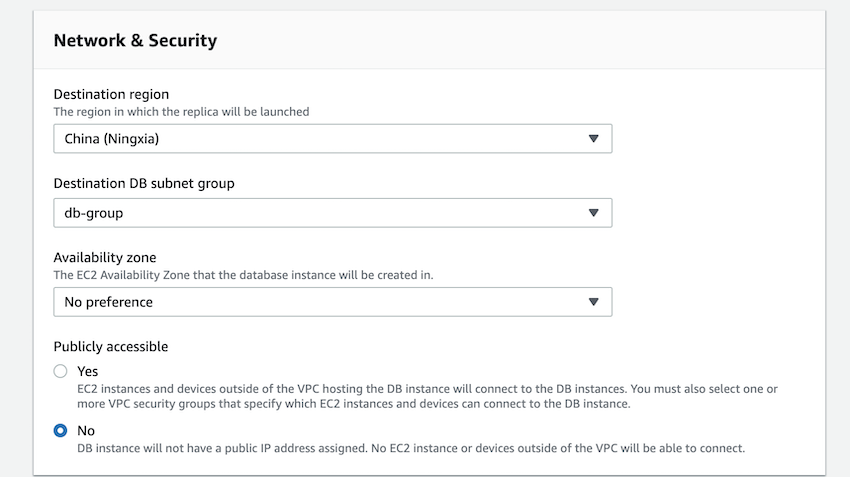Screen dimensions: 850x477
Task: Click the 'No' option label text
Action: [x=86, y=430]
